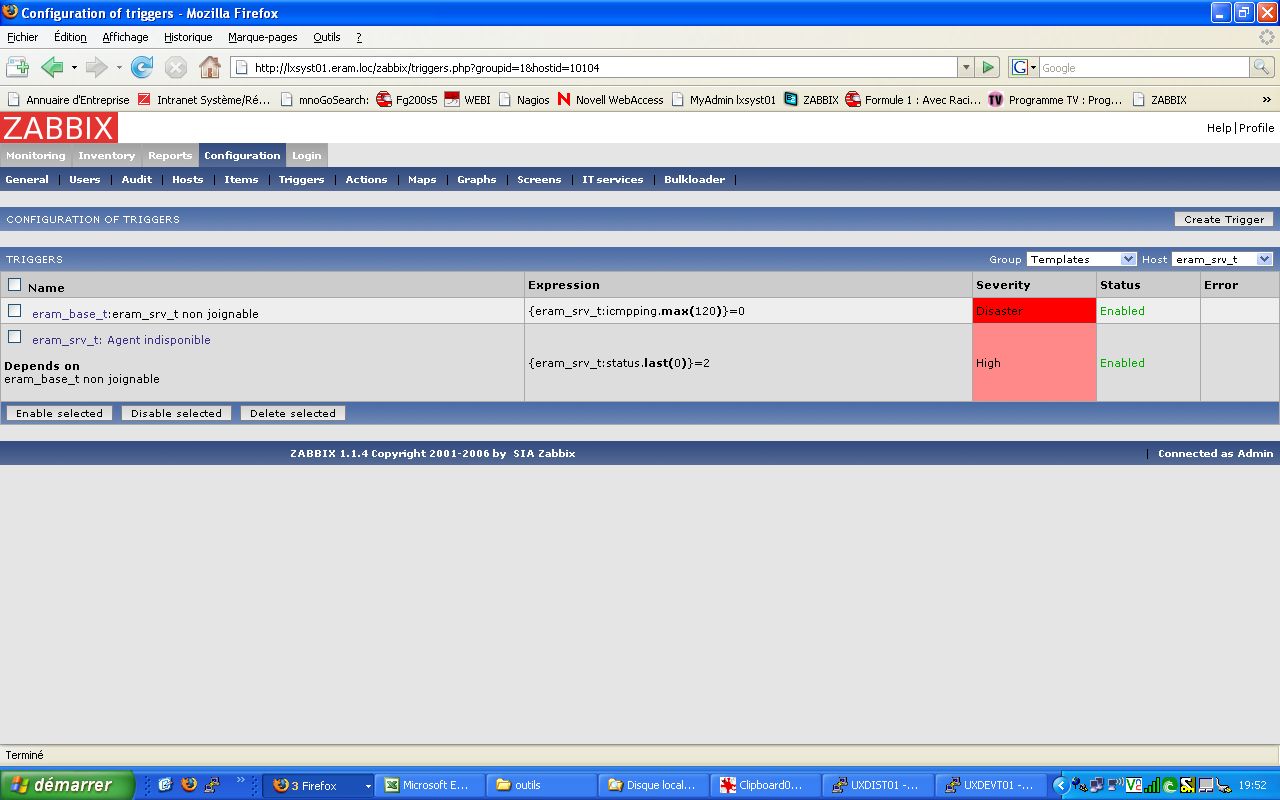This screenshot has height=800, width=1280.
Task: Expand the Firefox taskbar group dropdown
Action: coord(368,786)
